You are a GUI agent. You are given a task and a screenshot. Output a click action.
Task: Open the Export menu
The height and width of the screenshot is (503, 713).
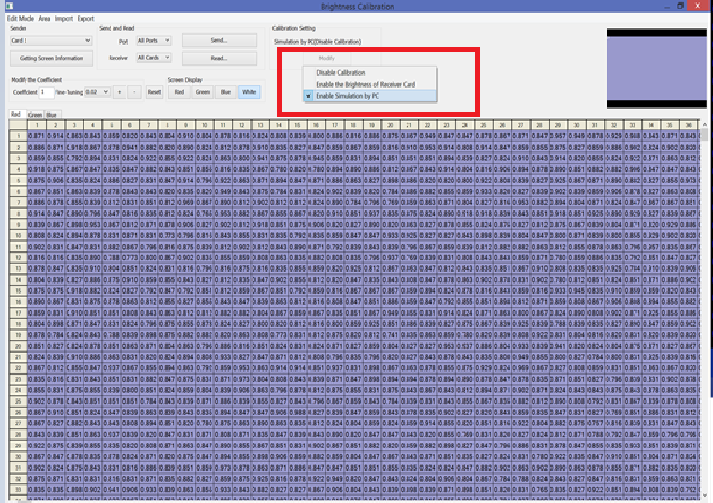pos(86,19)
